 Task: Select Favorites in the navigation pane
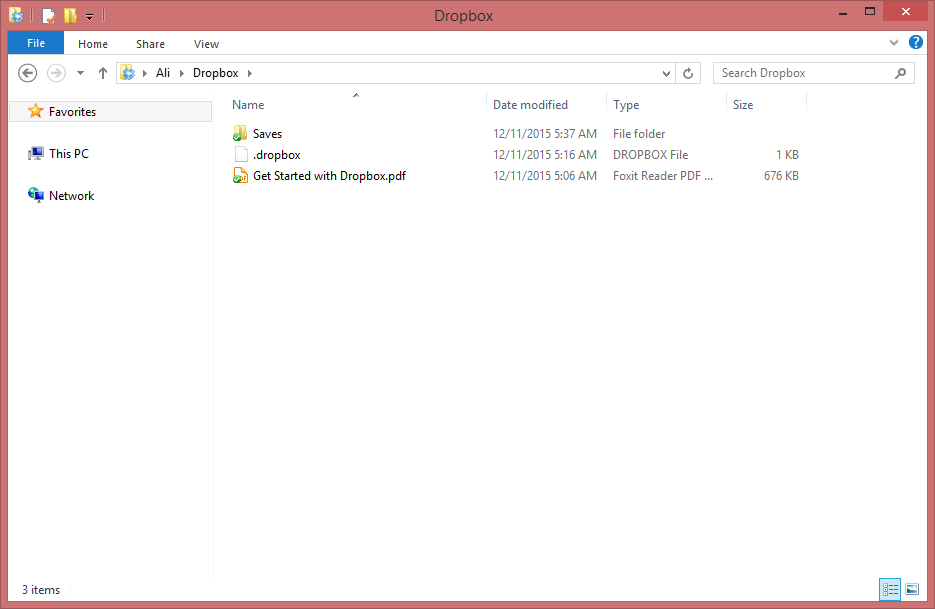coord(110,112)
